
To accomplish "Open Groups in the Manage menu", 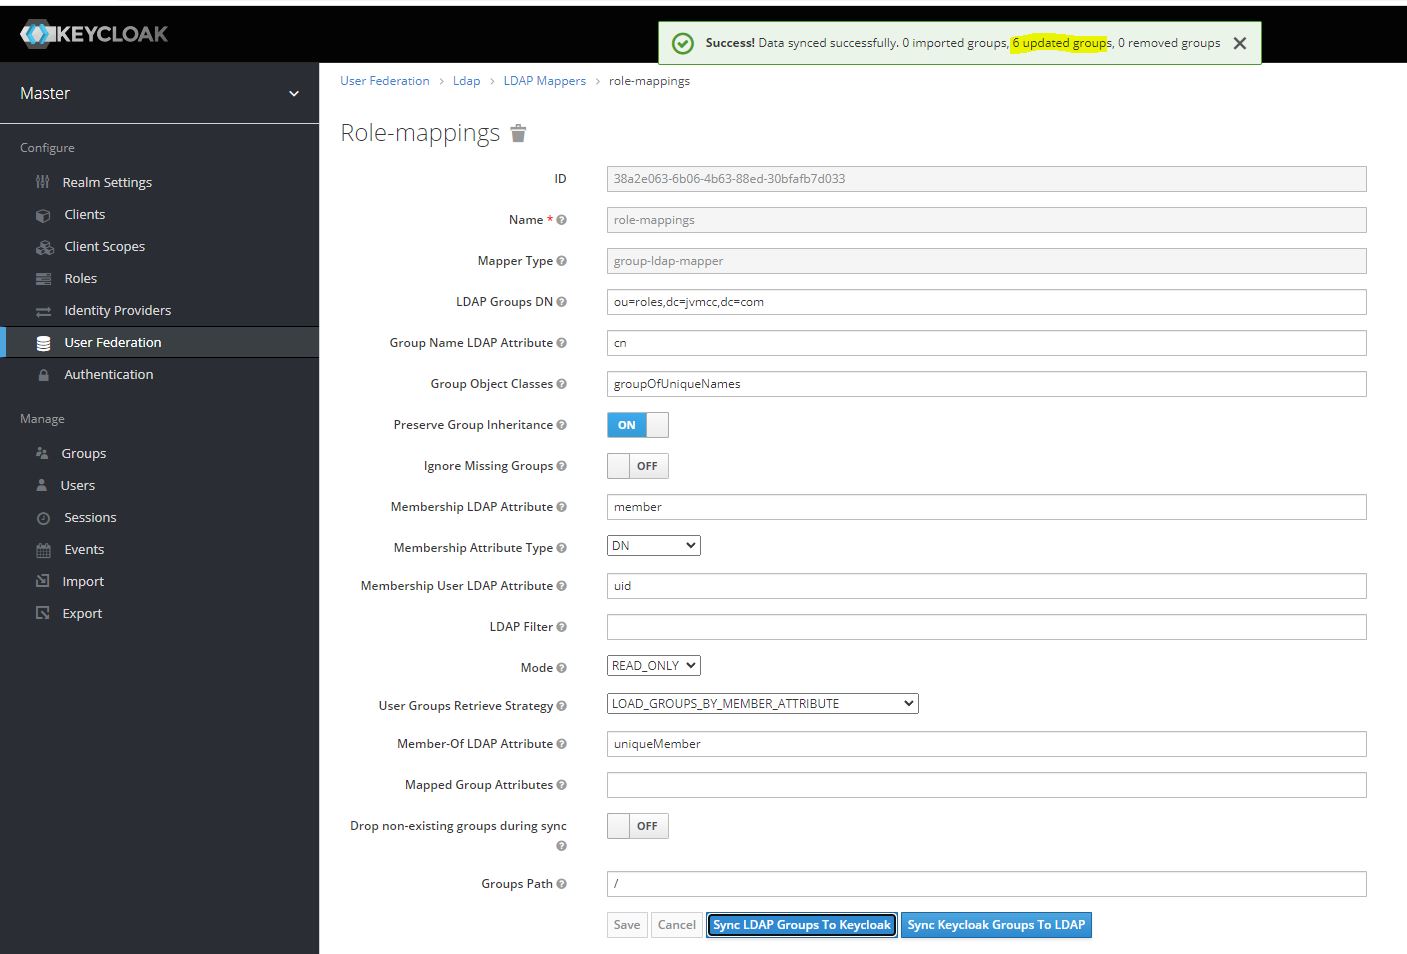I will 83,454.
